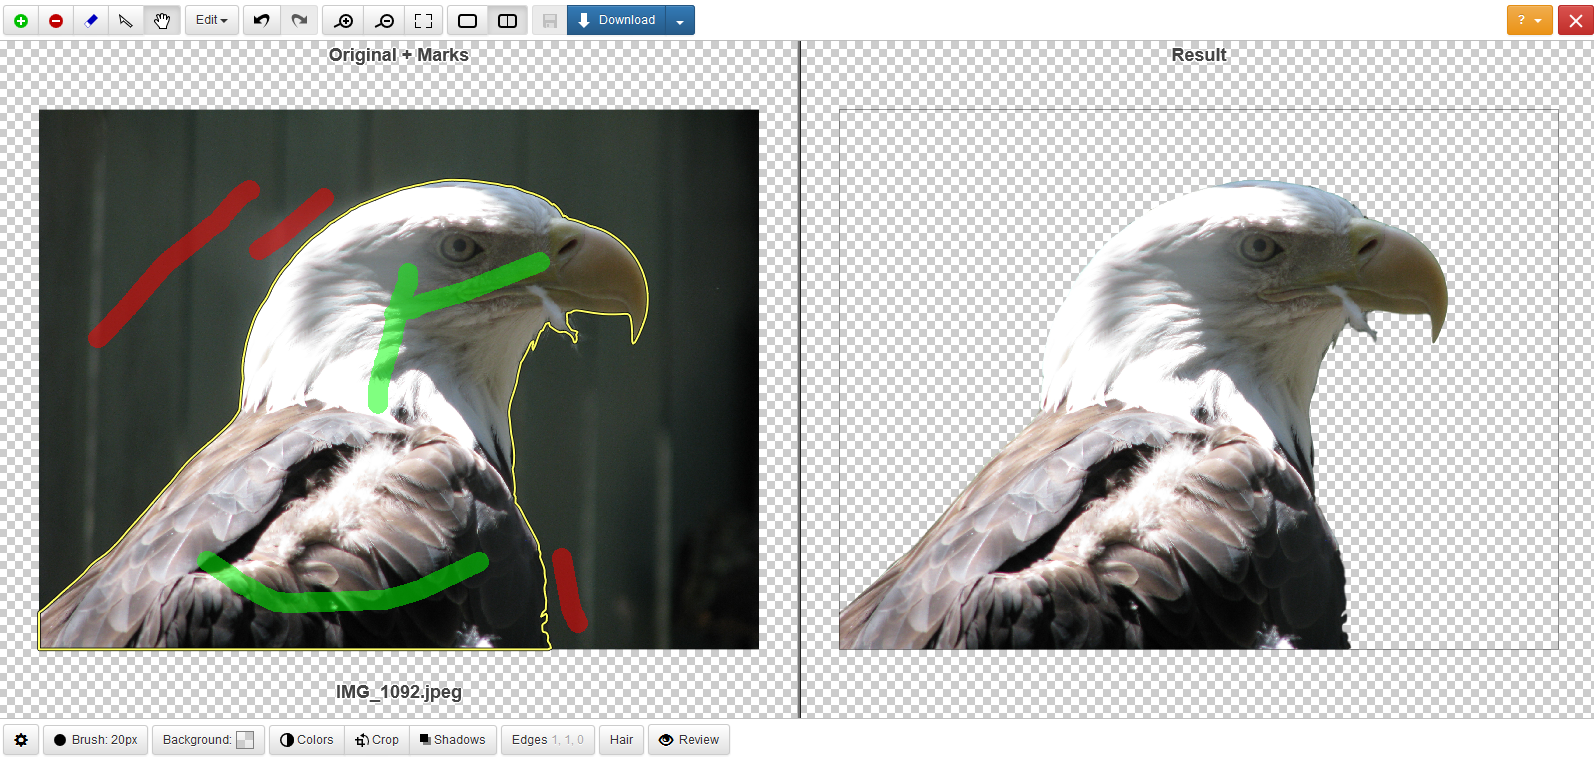Open the Colors adjustment panel
This screenshot has height=757, width=1594.
click(x=307, y=740)
